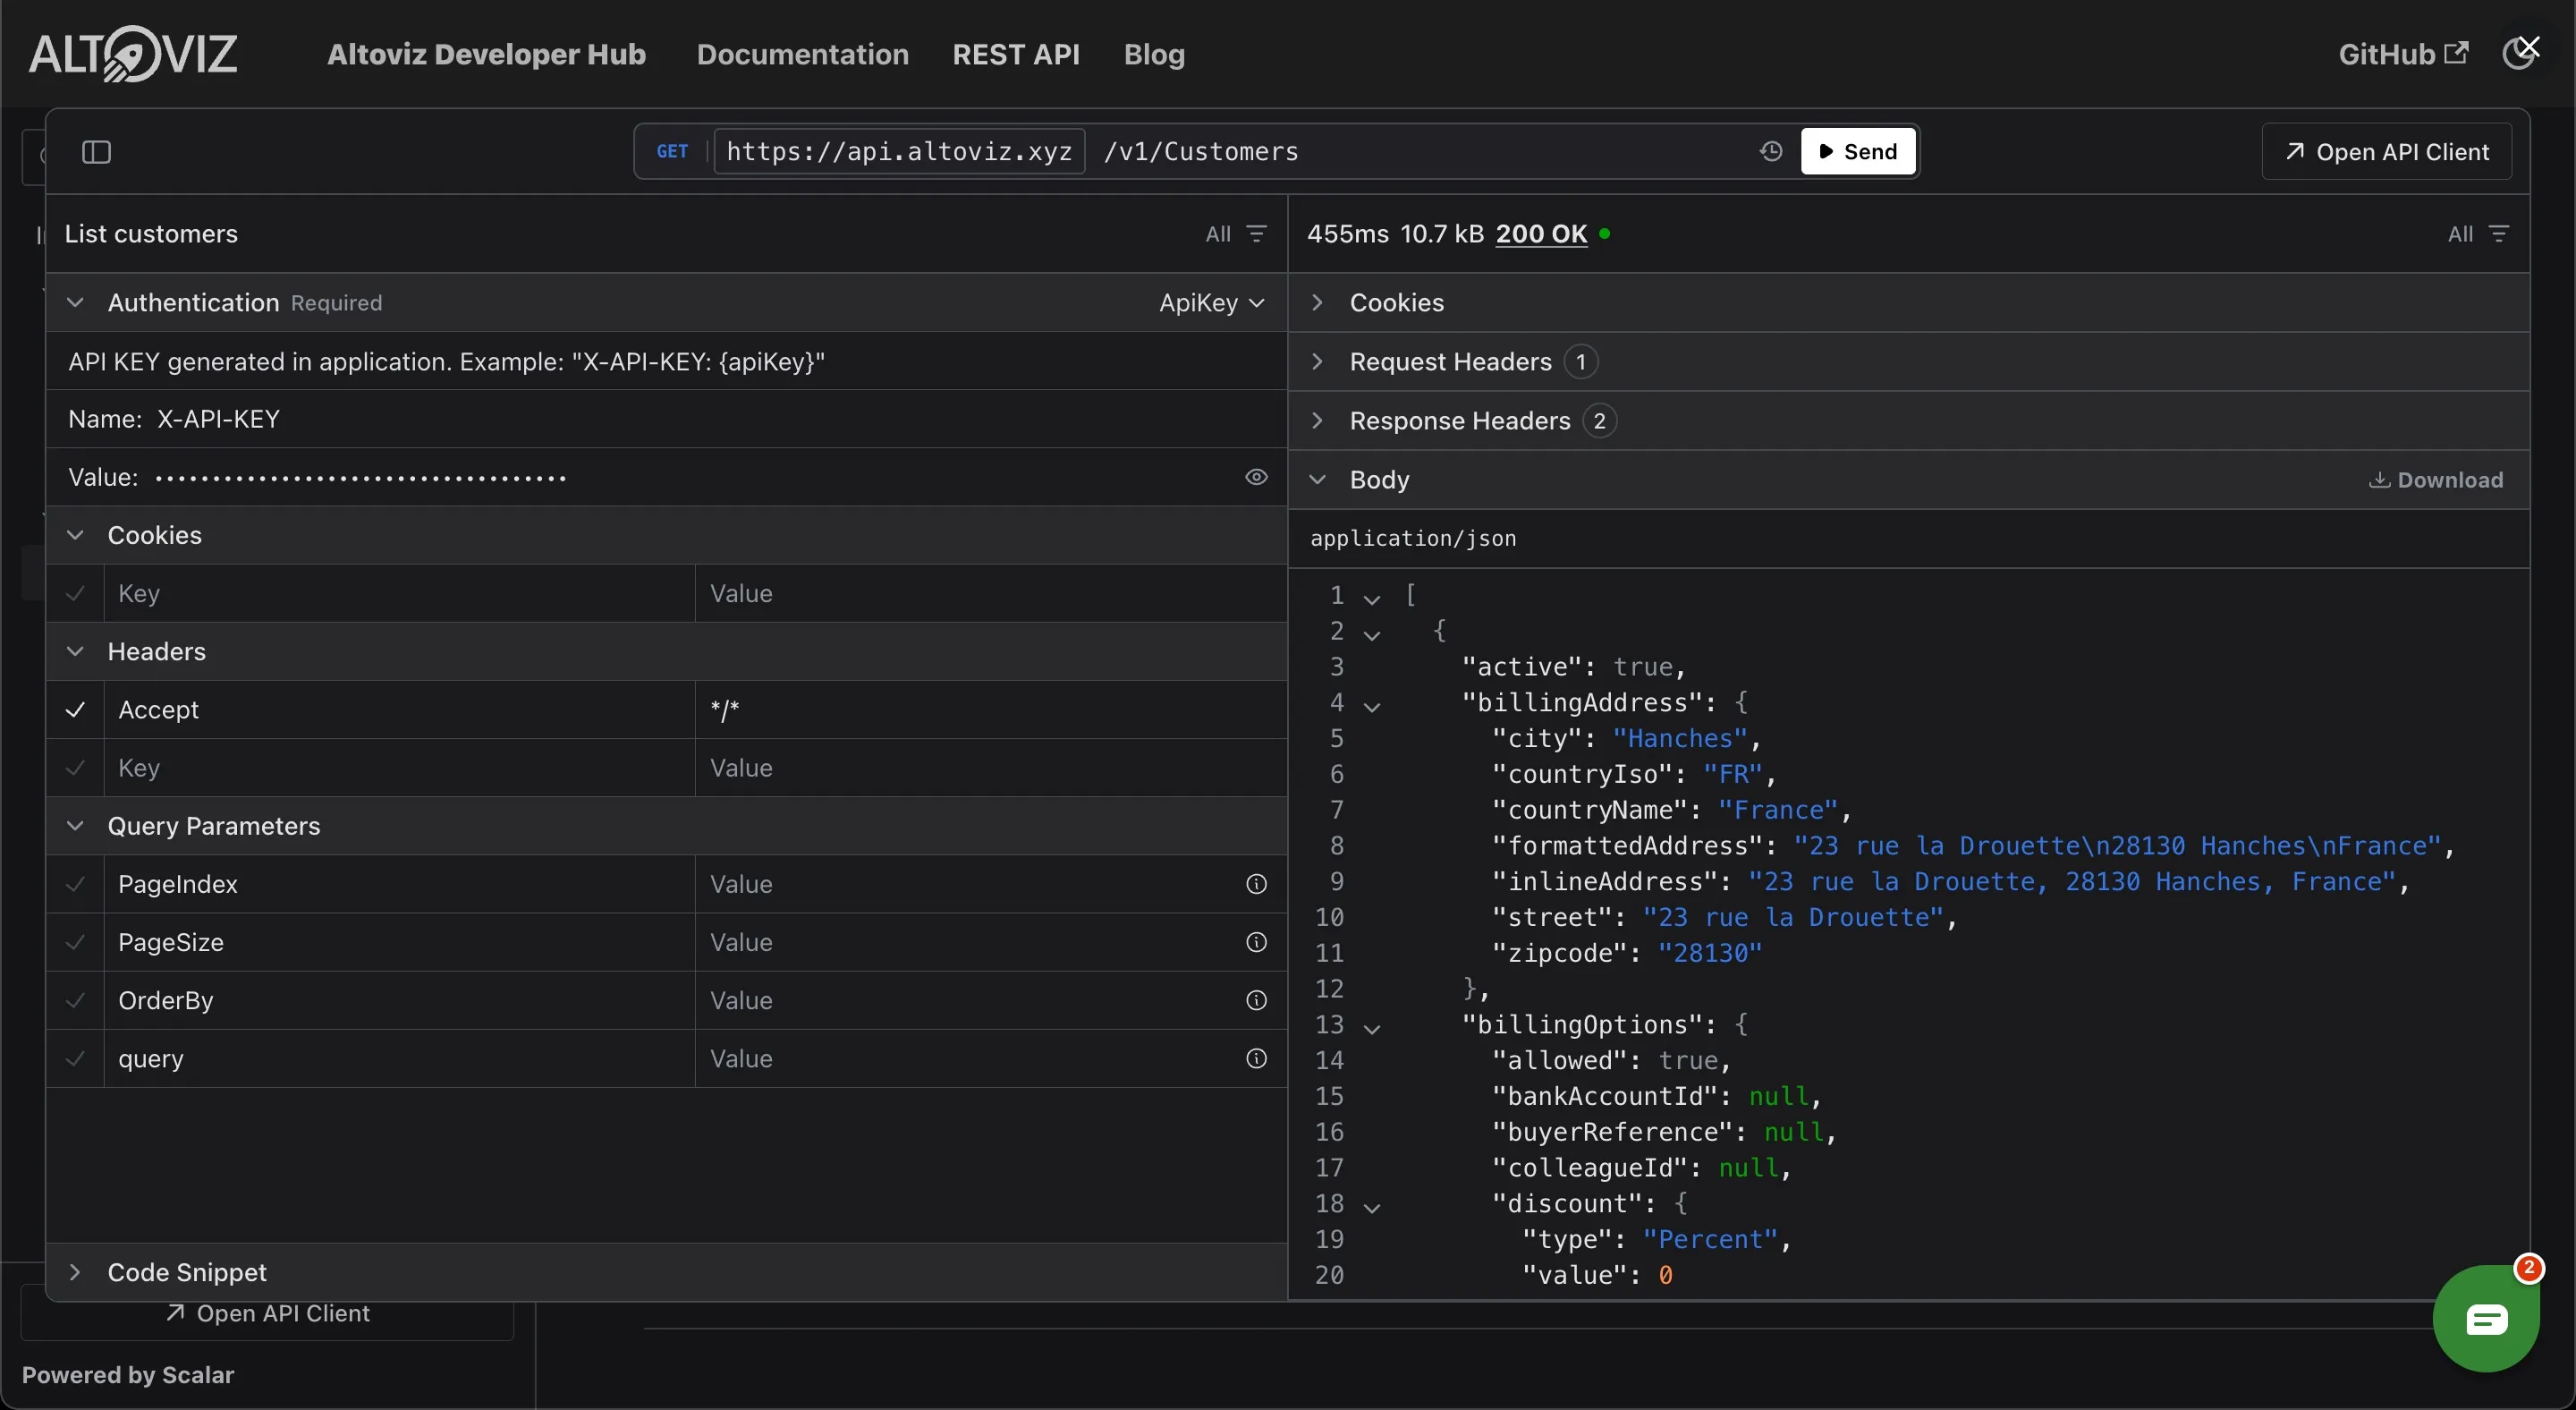Click the List customers title
The height and width of the screenshot is (1410, 2576).
point(151,234)
